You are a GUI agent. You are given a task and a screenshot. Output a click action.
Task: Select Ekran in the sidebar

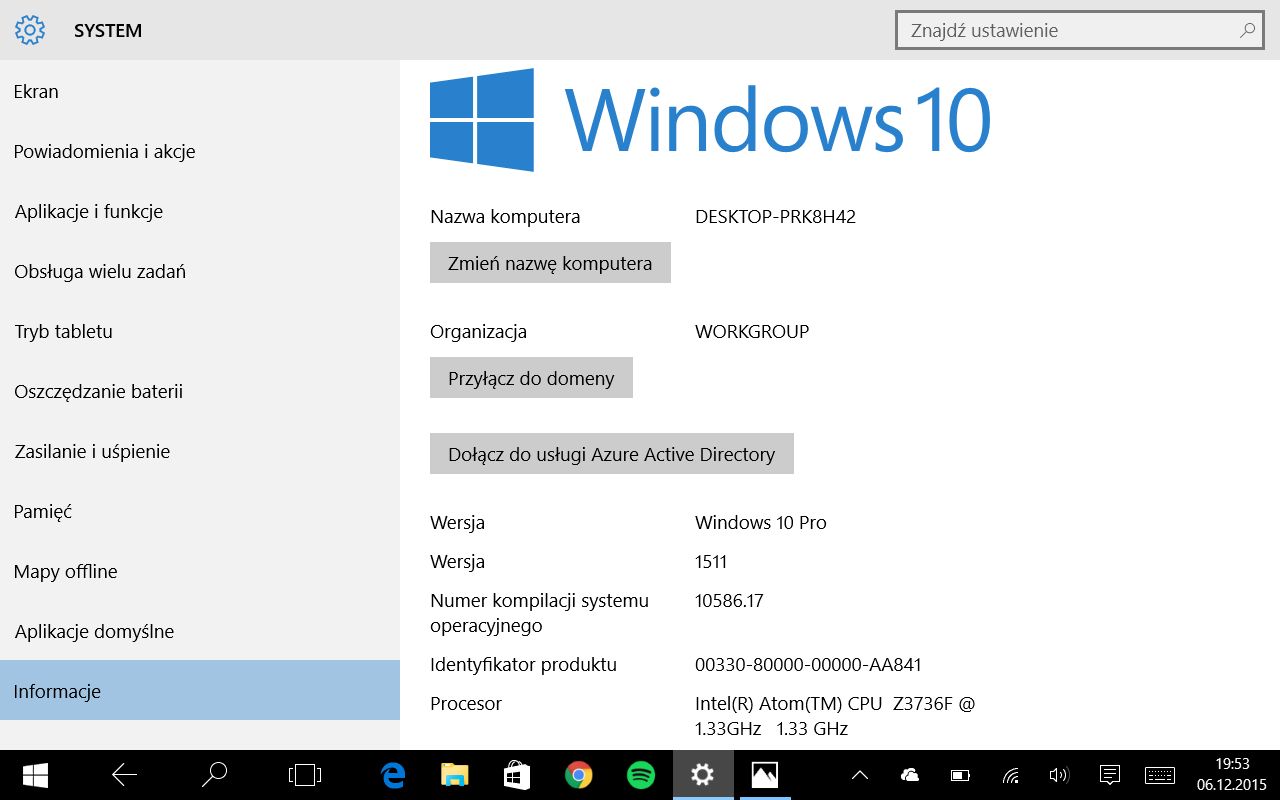click(200, 91)
